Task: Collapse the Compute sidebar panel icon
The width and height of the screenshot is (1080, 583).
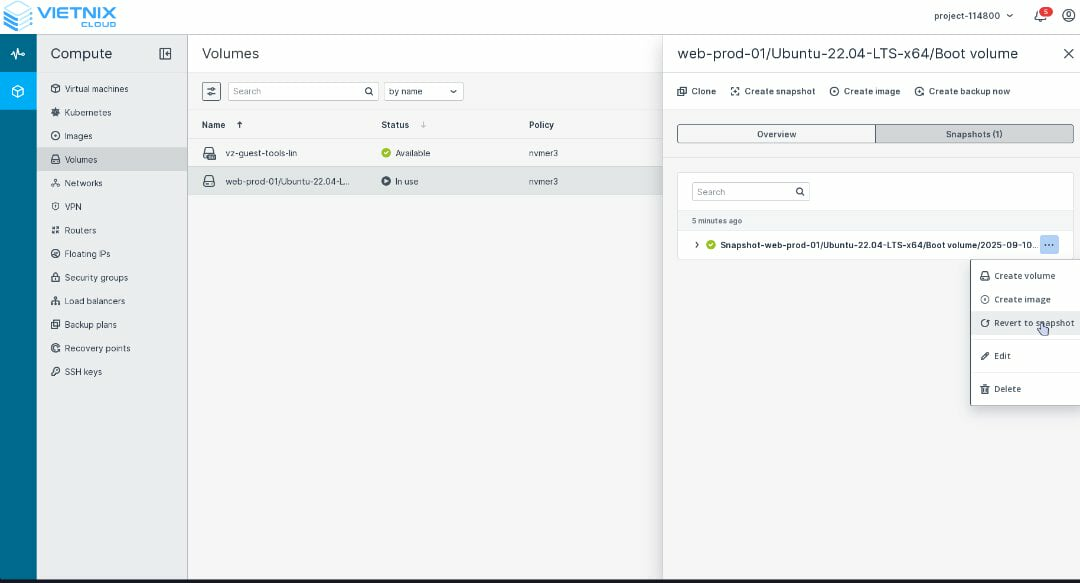Action: pos(165,54)
